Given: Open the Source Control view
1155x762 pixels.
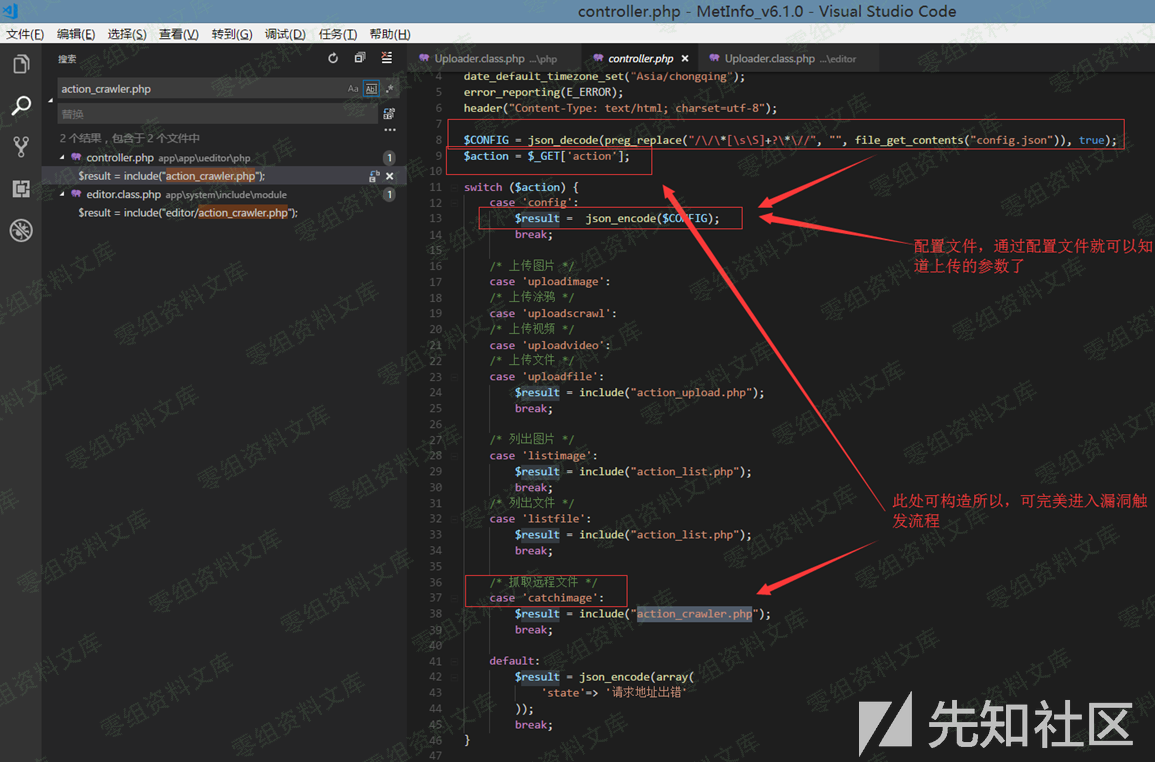Looking at the screenshot, I should click(x=20, y=147).
